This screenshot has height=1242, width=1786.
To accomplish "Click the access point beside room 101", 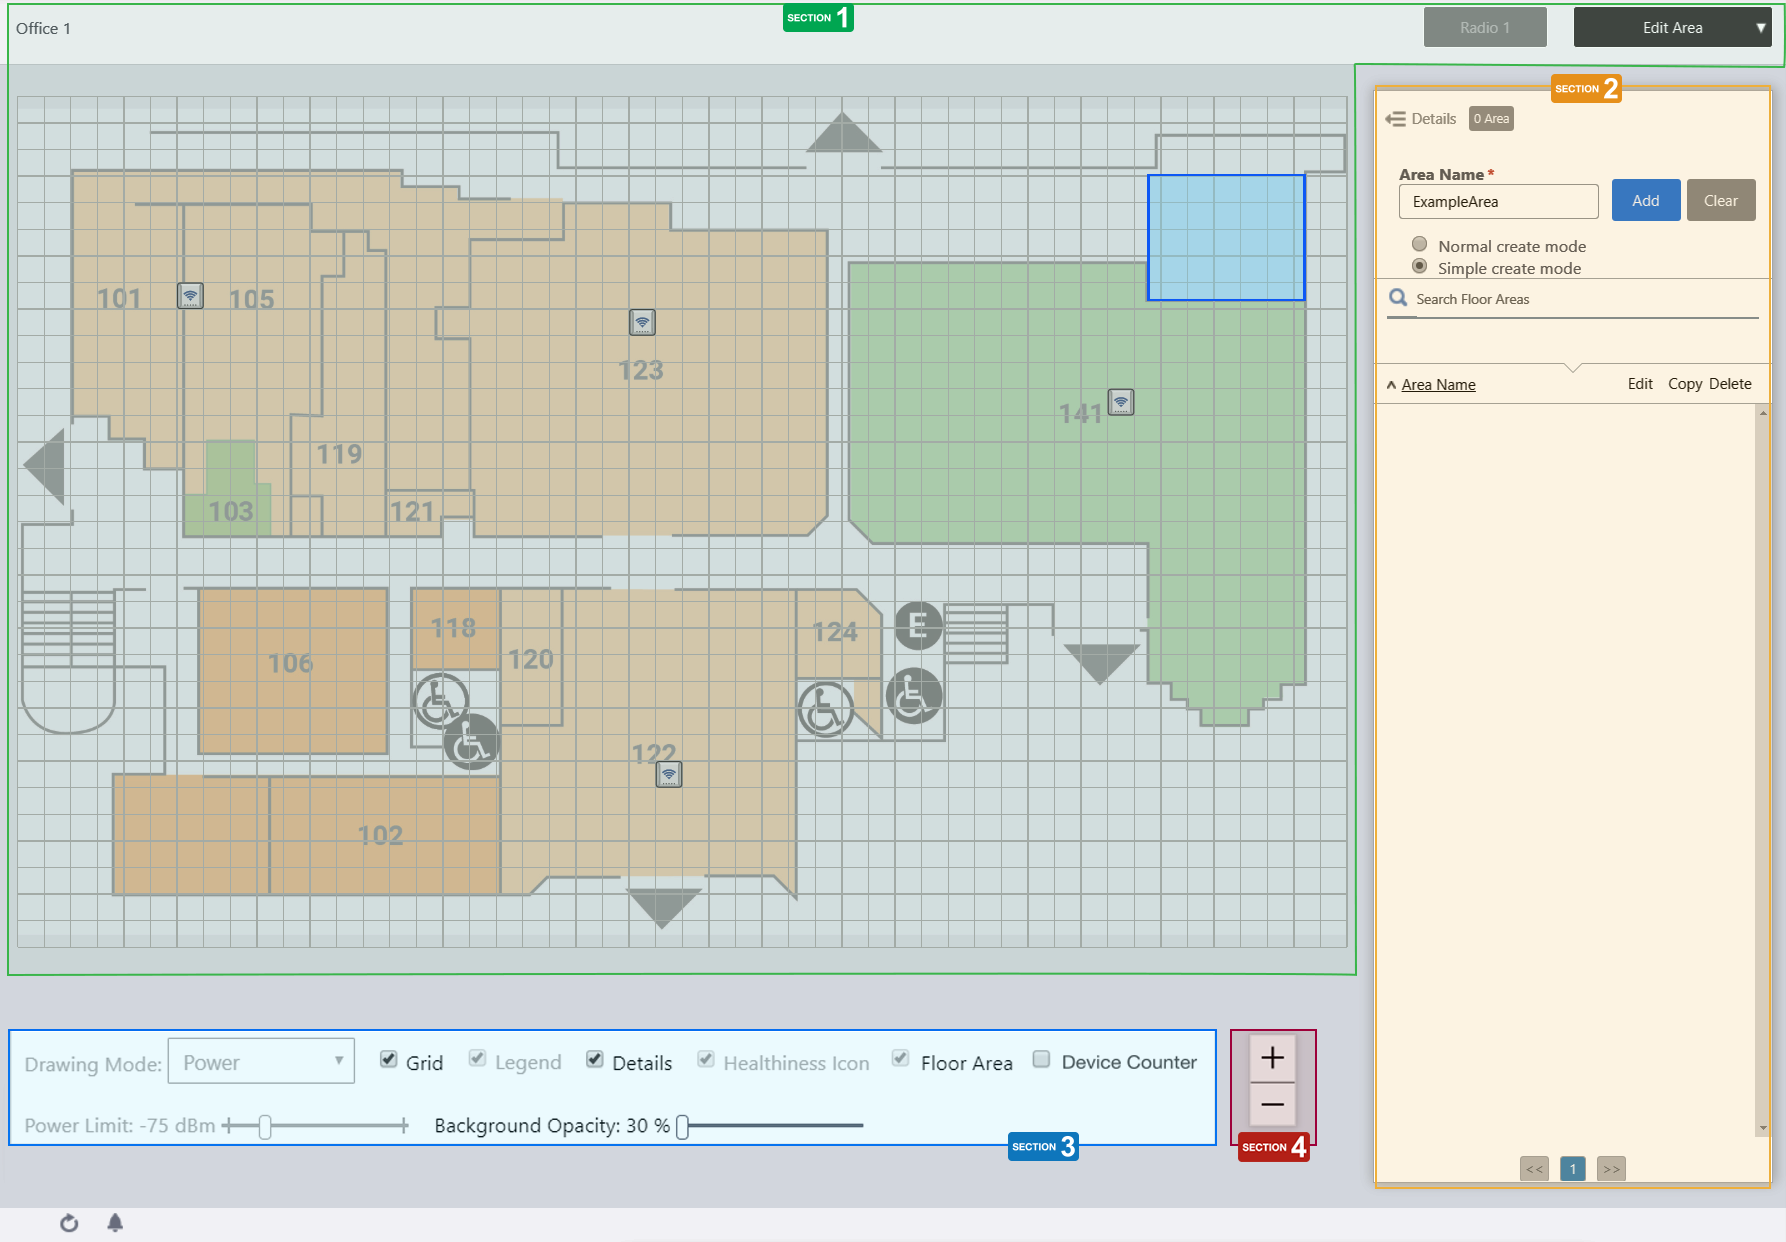I will (190, 296).
